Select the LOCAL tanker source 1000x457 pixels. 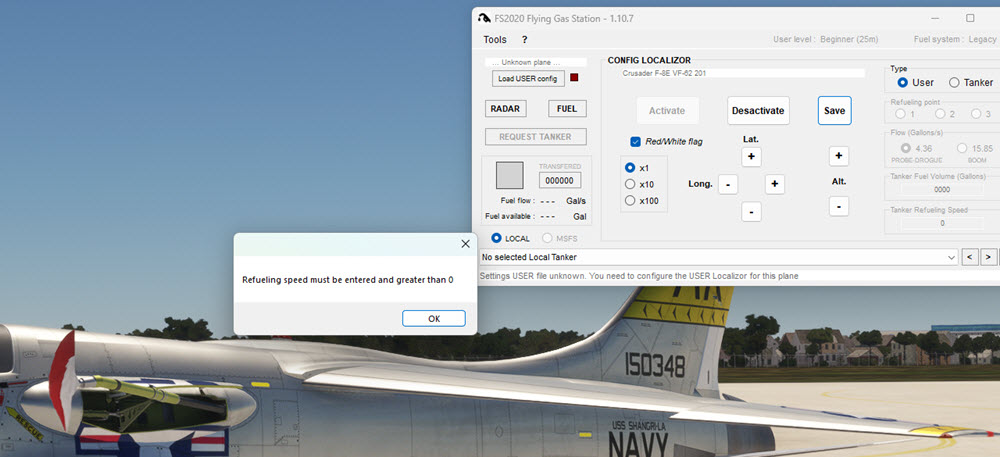(x=496, y=238)
